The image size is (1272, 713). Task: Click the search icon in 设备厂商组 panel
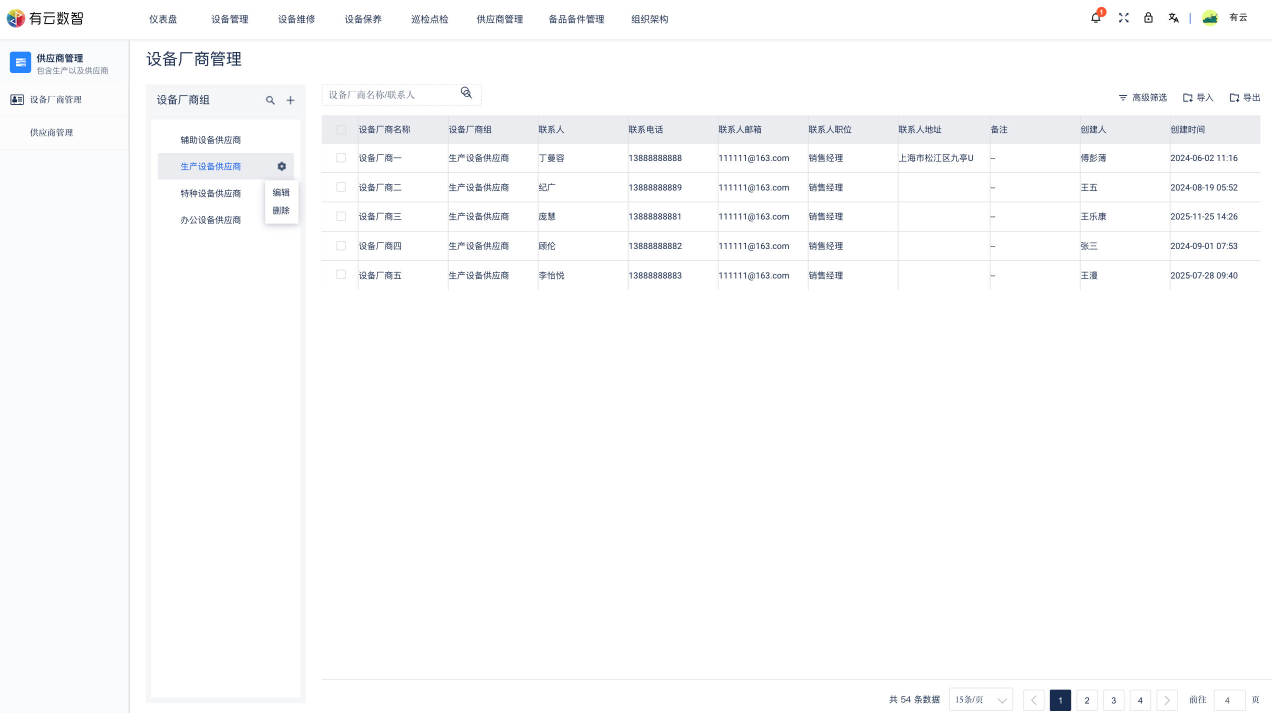click(270, 100)
